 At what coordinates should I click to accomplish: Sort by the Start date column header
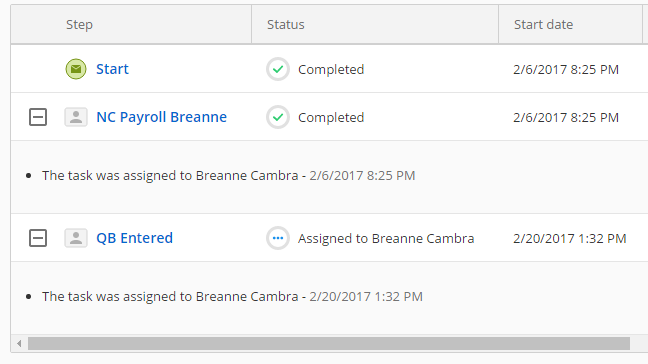[x=543, y=24]
